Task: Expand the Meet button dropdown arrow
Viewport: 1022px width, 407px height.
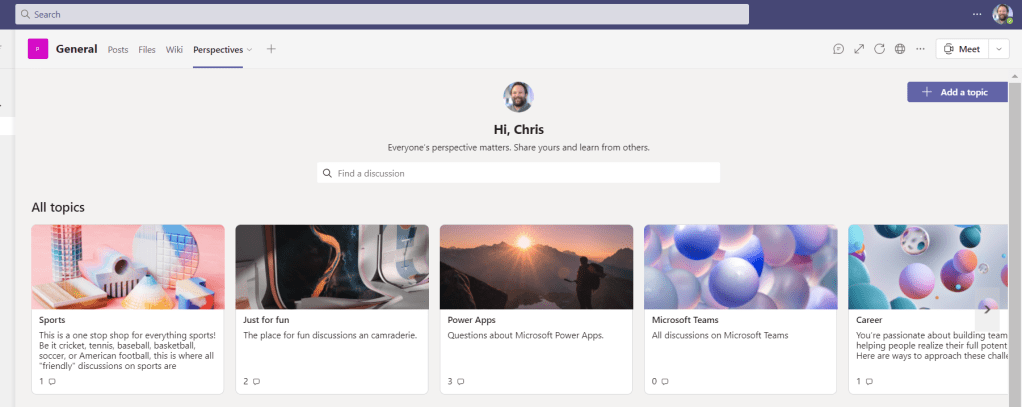Action: (999, 49)
